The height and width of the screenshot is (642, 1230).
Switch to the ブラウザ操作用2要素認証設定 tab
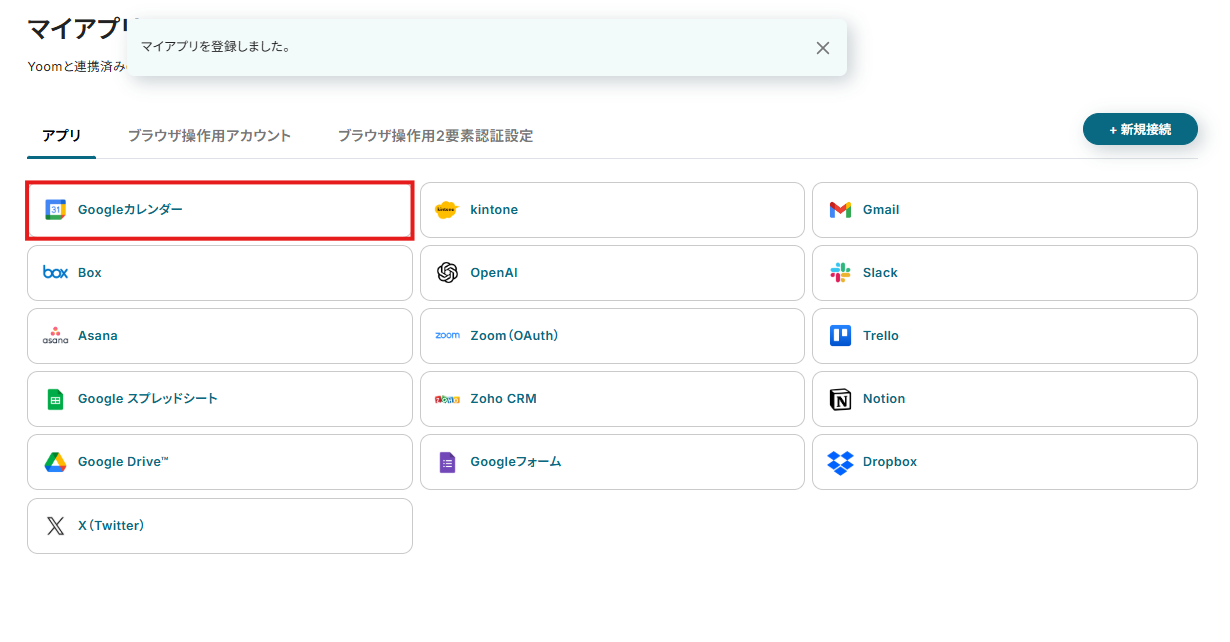pos(435,136)
